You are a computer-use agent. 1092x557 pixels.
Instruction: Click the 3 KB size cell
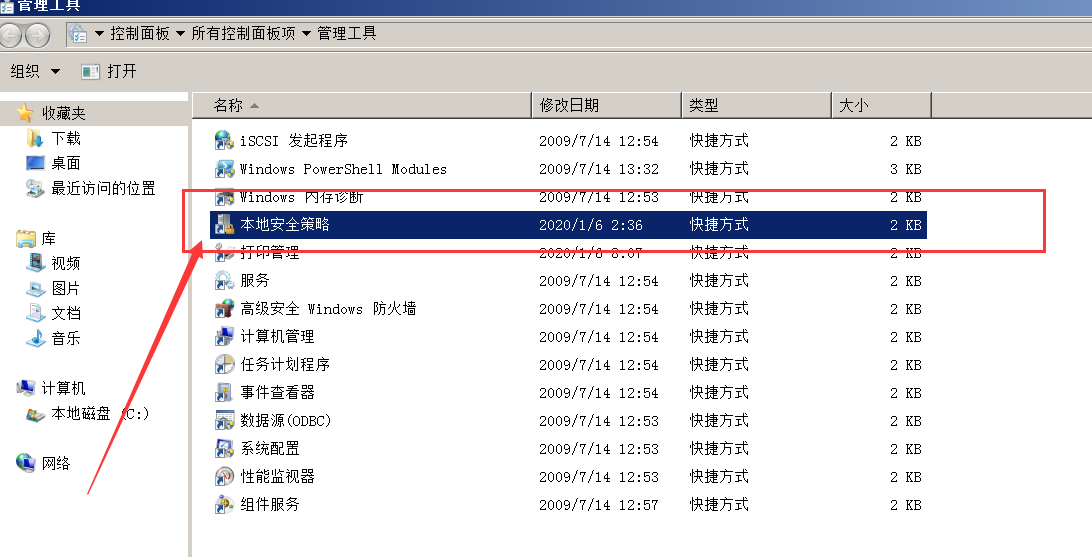(905, 169)
